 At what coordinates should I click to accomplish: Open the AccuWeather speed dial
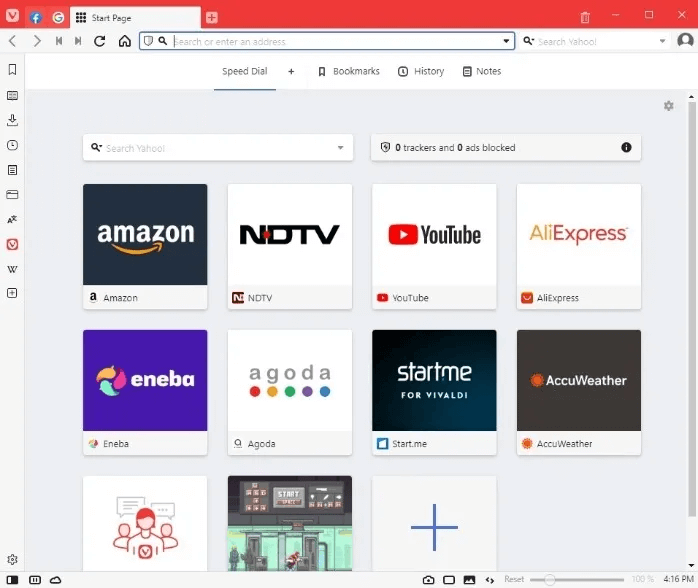(x=579, y=393)
